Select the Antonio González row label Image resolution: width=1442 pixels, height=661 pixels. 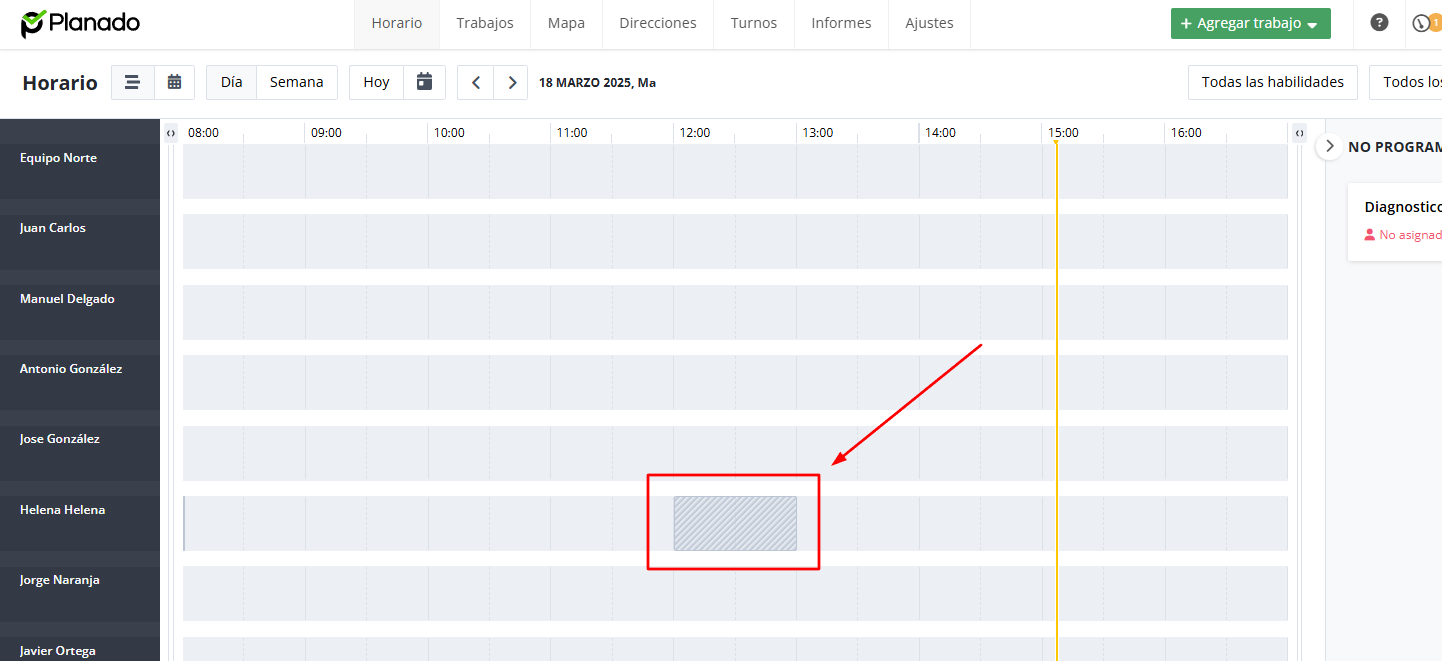click(71, 369)
